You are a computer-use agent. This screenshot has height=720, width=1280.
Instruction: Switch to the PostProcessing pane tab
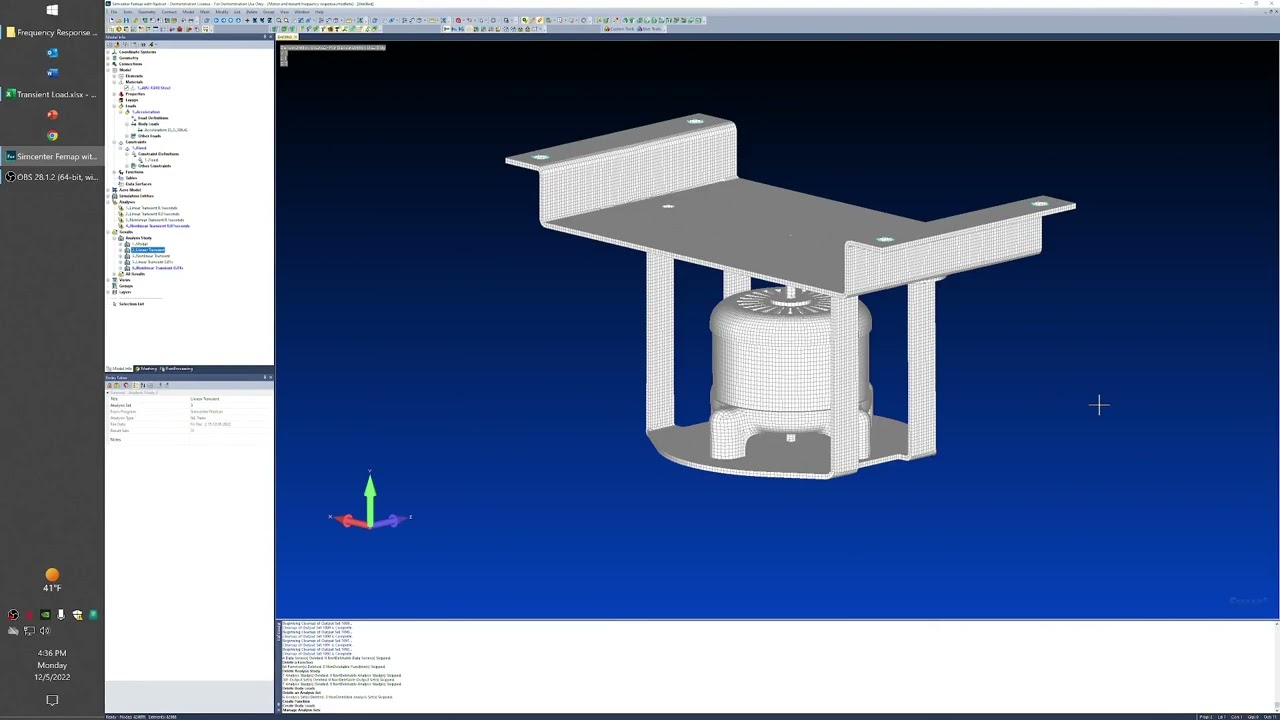click(x=177, y=369)
